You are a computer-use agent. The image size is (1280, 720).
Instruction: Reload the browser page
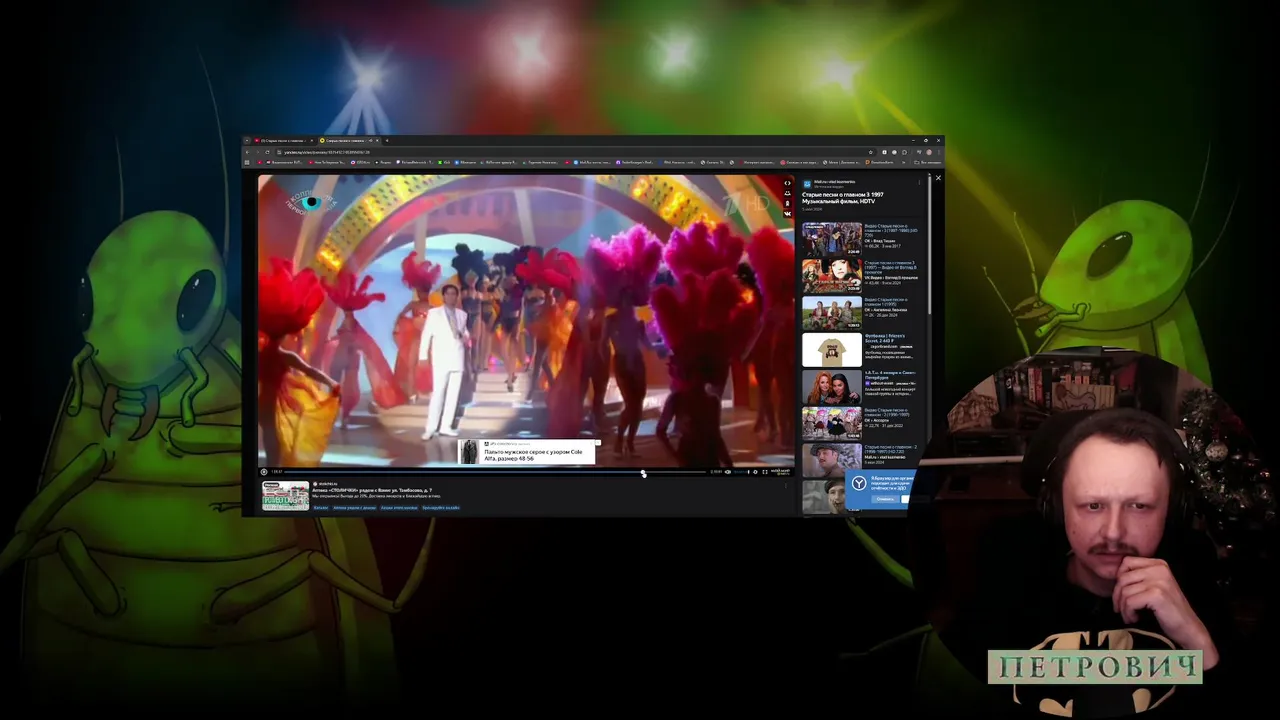coord(267,152)
